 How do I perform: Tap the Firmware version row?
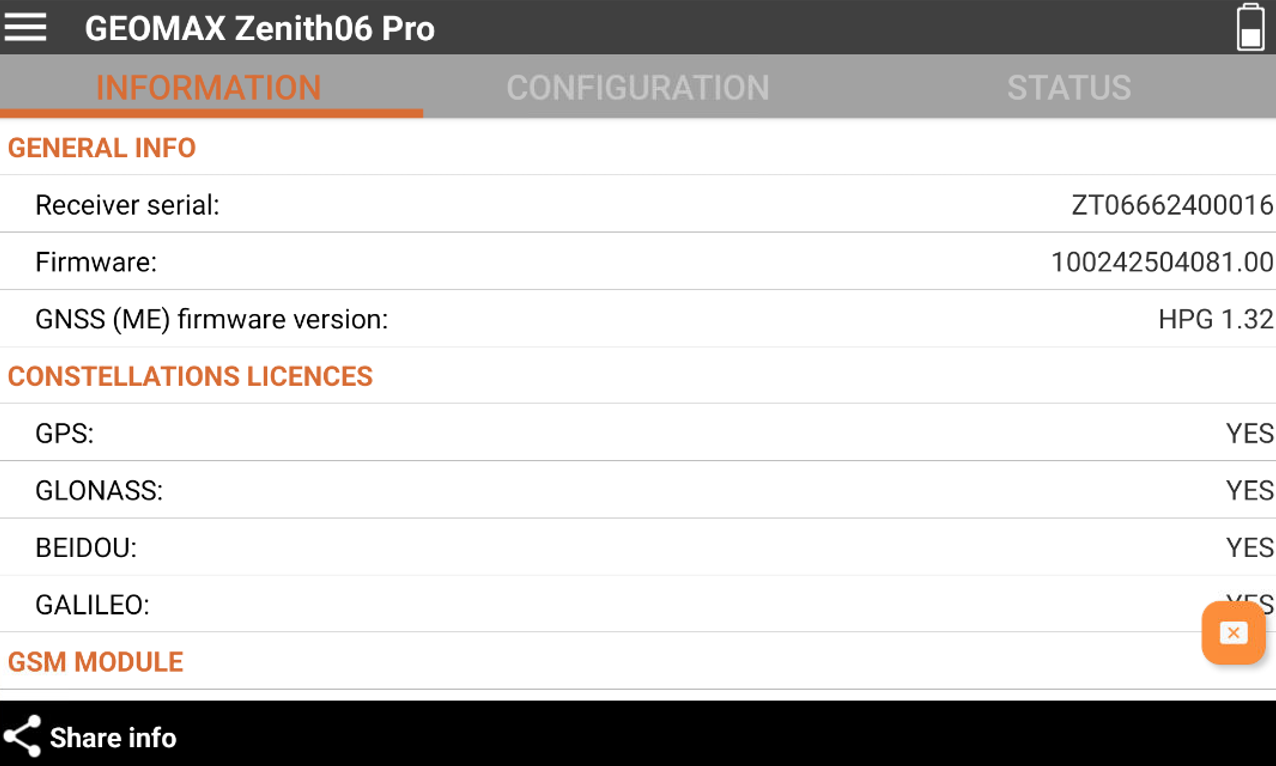(x=637, y=262)
